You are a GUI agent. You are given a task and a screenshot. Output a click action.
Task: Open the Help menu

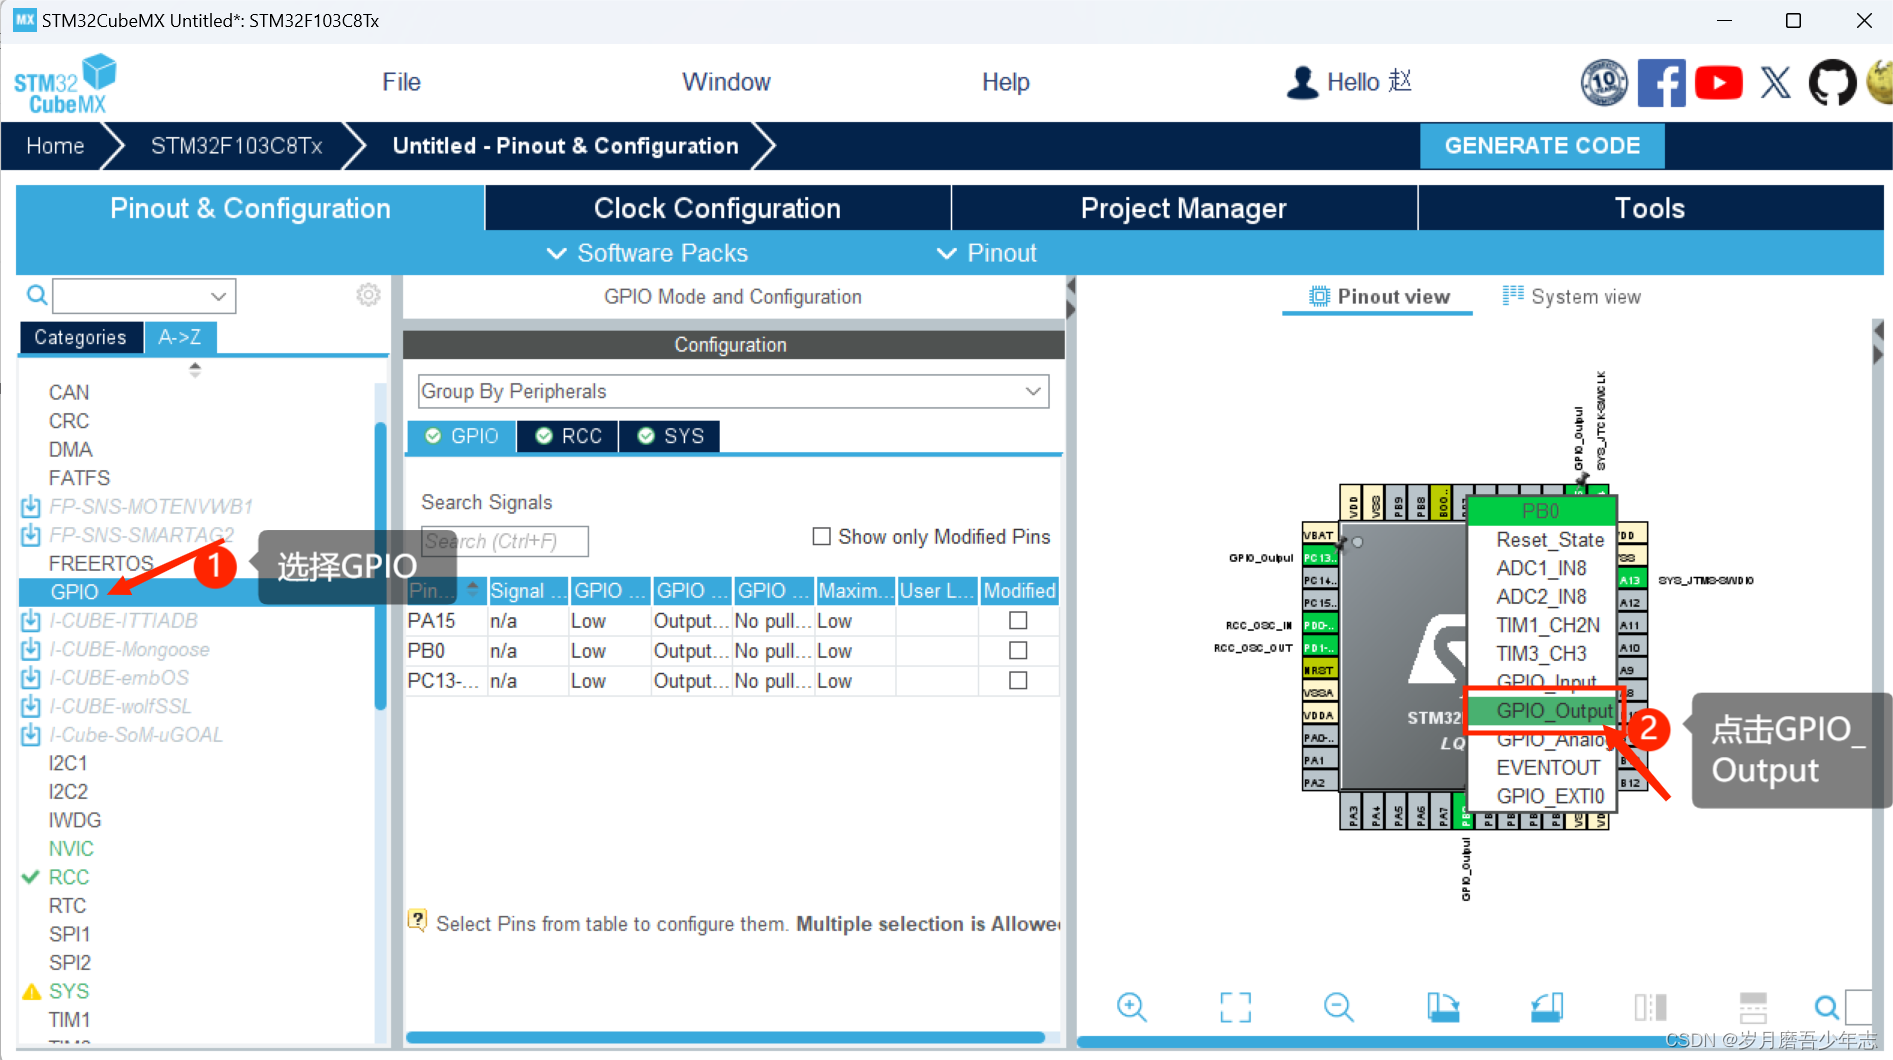pos(1005,82)
